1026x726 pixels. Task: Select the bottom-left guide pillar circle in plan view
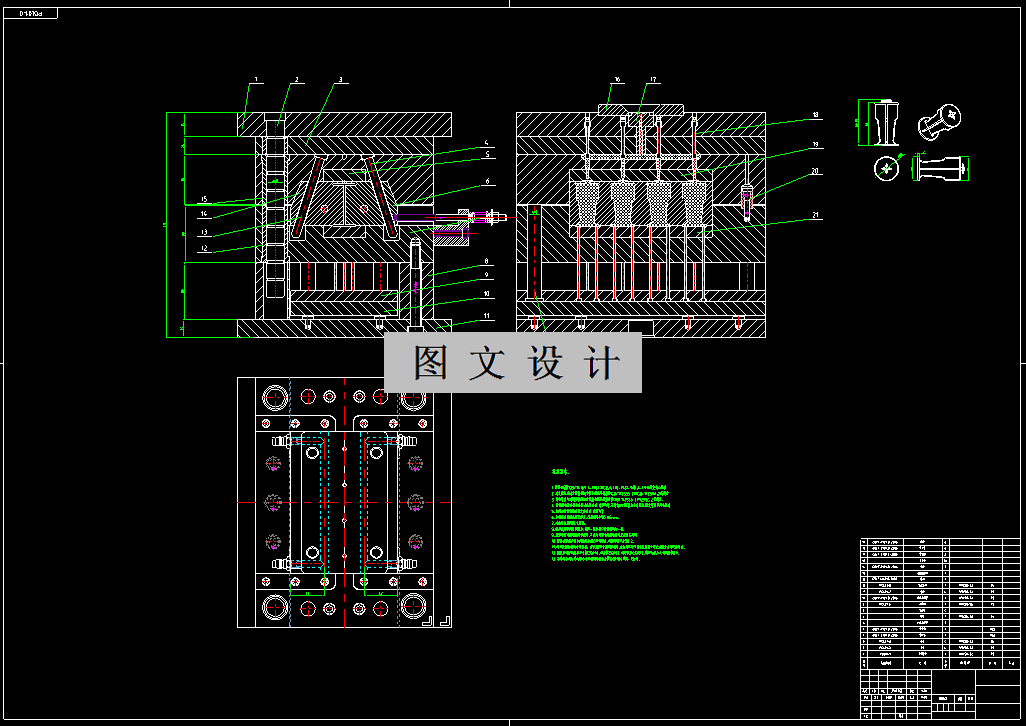275,607
